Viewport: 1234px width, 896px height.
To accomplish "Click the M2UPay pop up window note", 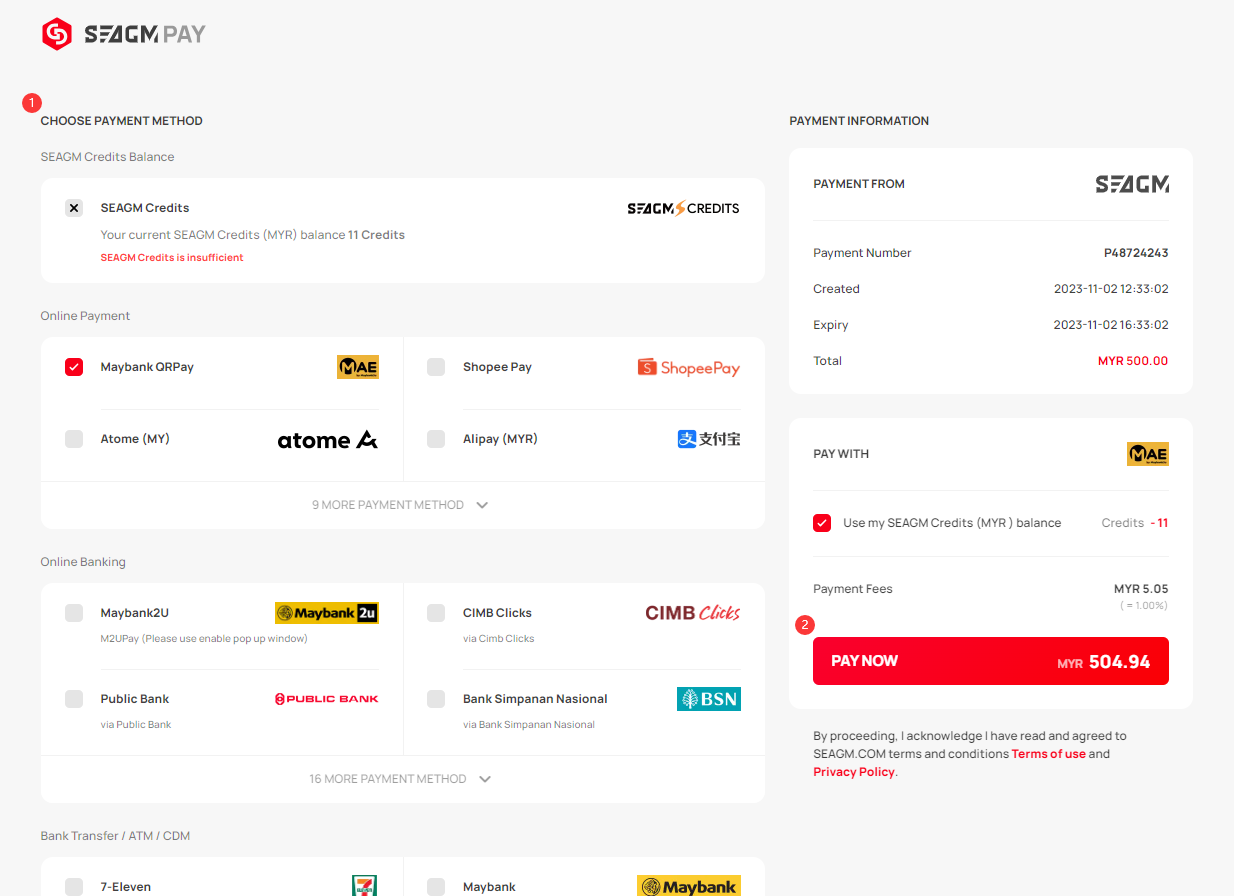I will 204,639.
